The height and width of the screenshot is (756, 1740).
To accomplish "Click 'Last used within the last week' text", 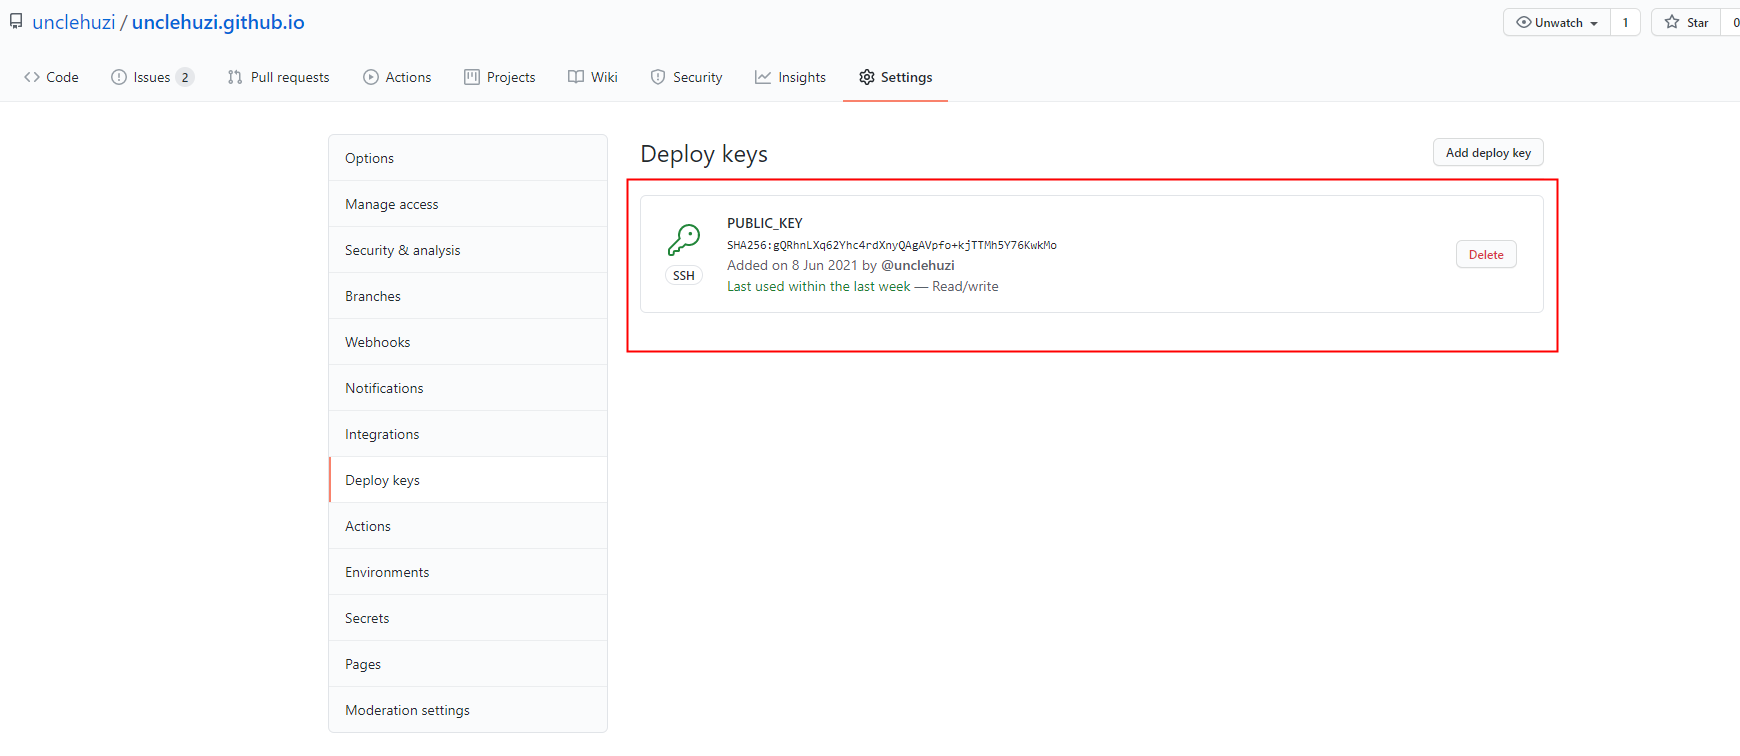I will 819,286.
